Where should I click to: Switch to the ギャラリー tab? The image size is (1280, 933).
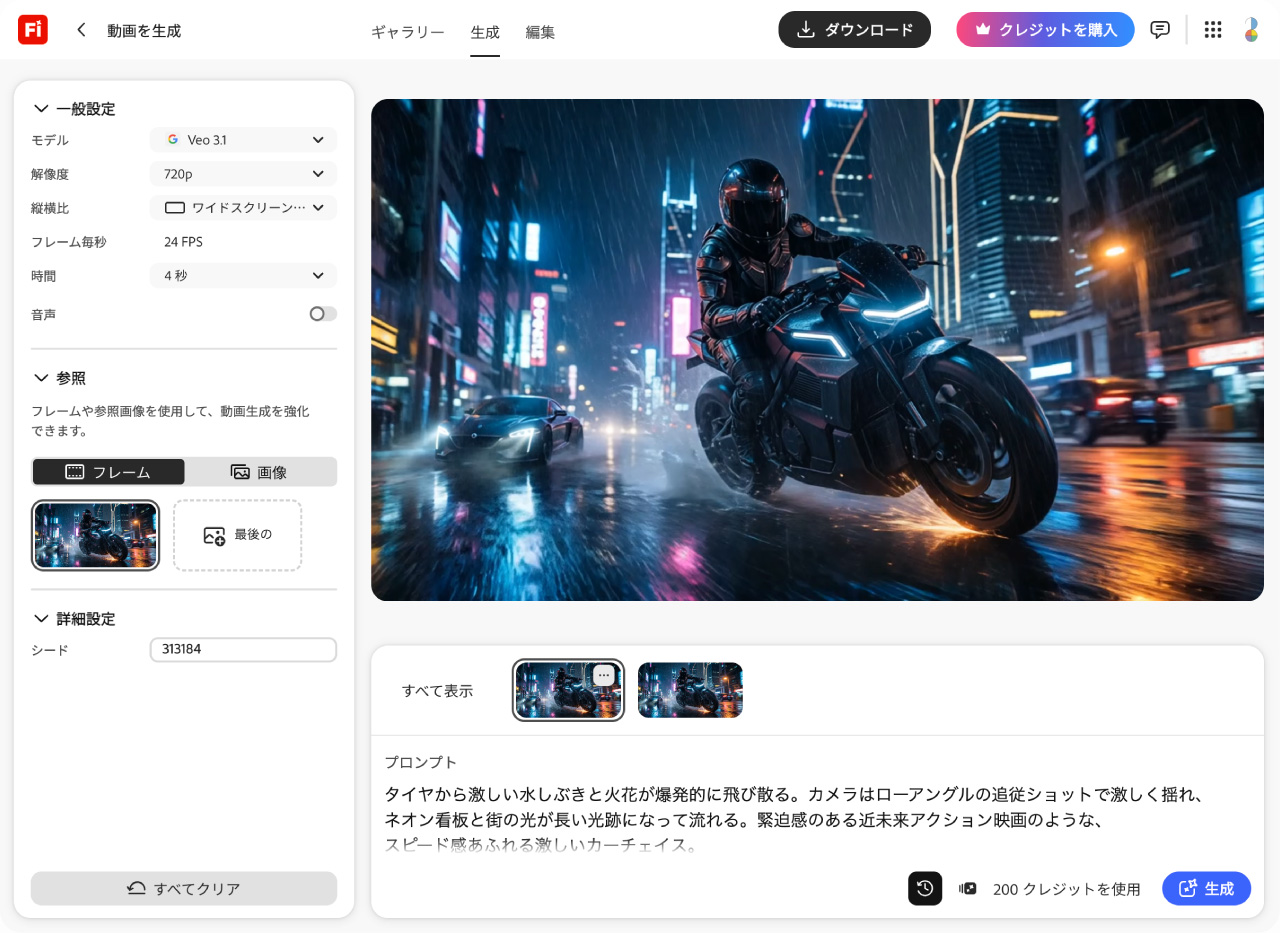pyautogui.click(x=408, y=32)
